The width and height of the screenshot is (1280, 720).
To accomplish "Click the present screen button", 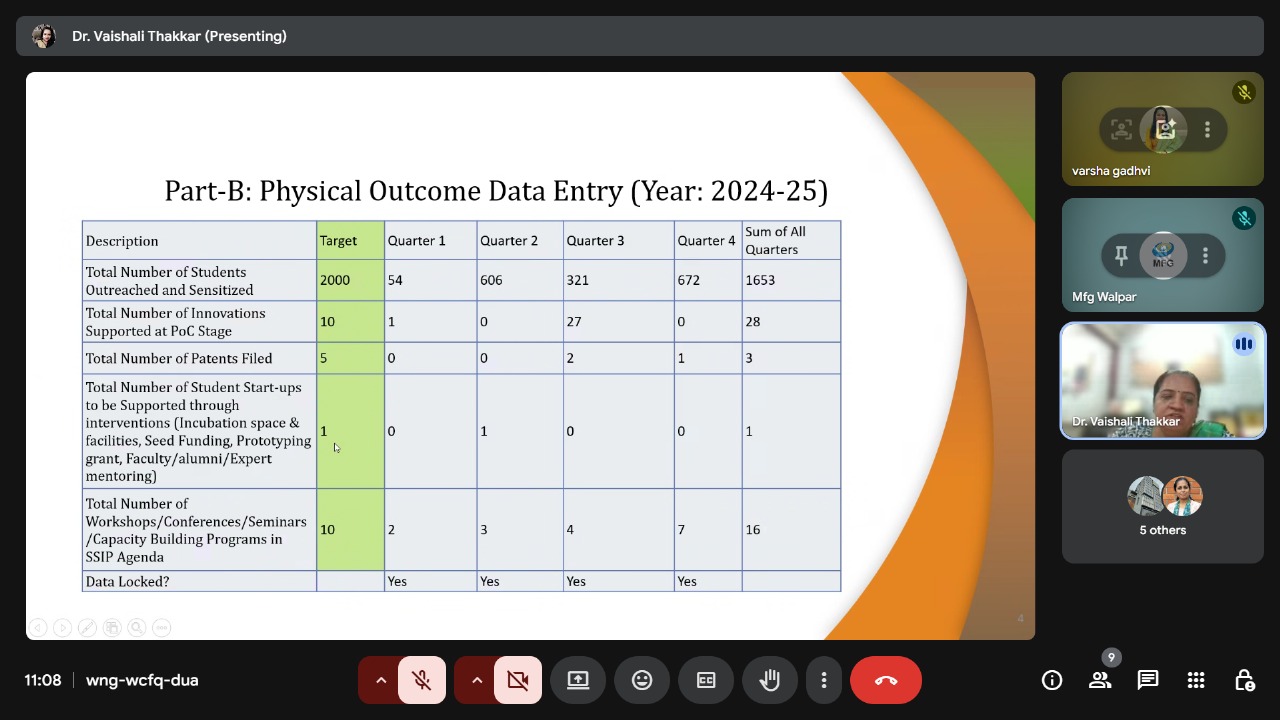I will click(578, 680).
